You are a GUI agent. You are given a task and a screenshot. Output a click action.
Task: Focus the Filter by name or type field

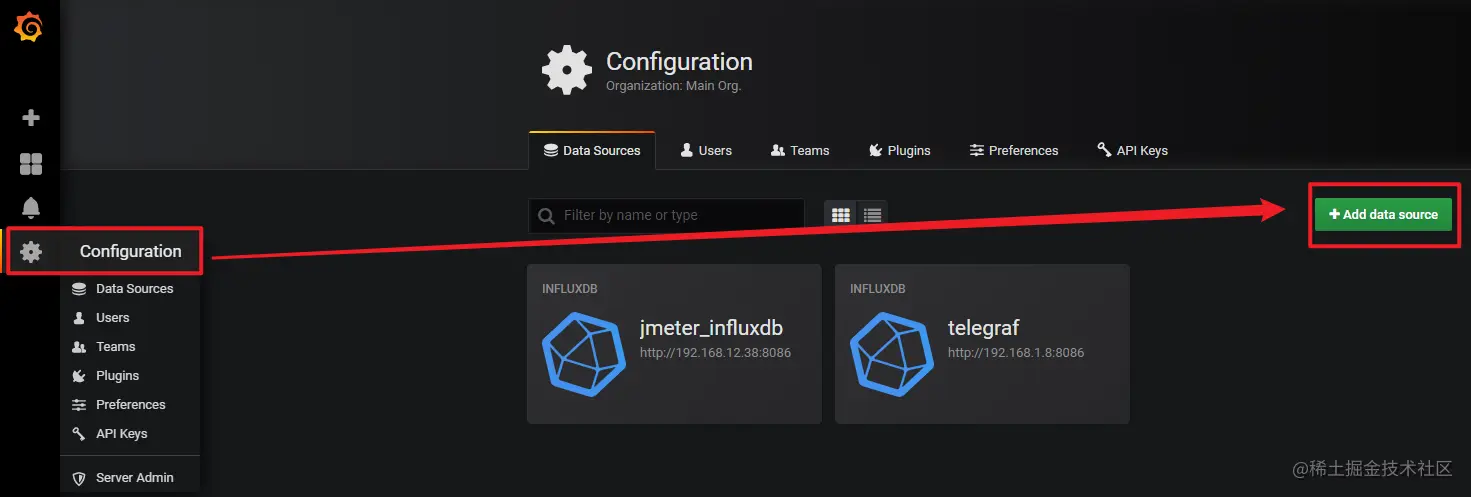coord(666,215)
